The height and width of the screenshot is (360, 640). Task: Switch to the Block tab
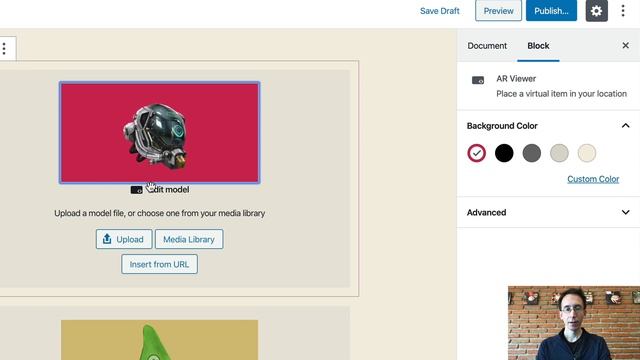538,46
